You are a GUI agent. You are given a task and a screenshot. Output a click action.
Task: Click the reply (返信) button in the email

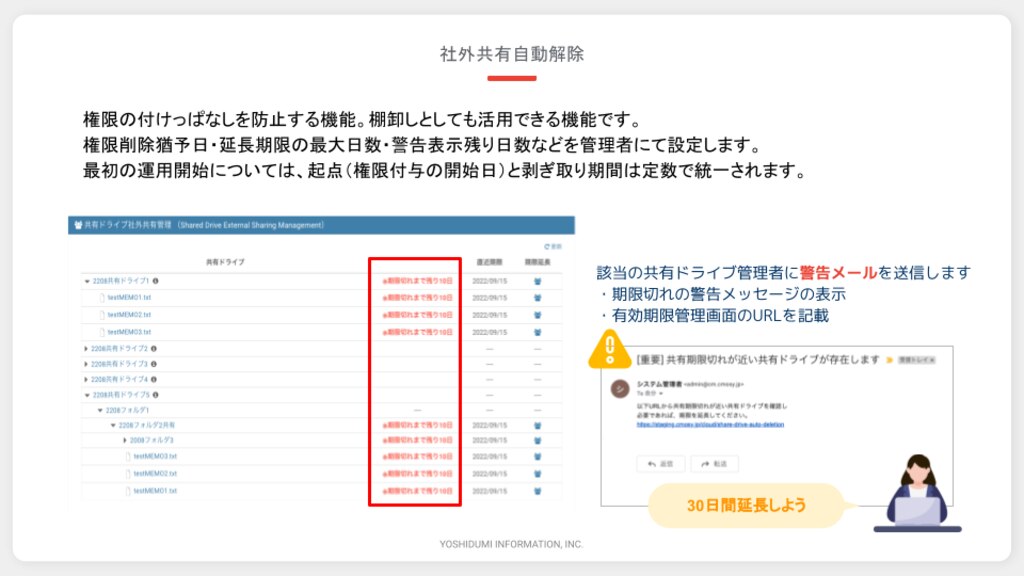click(x=661, y=464)
